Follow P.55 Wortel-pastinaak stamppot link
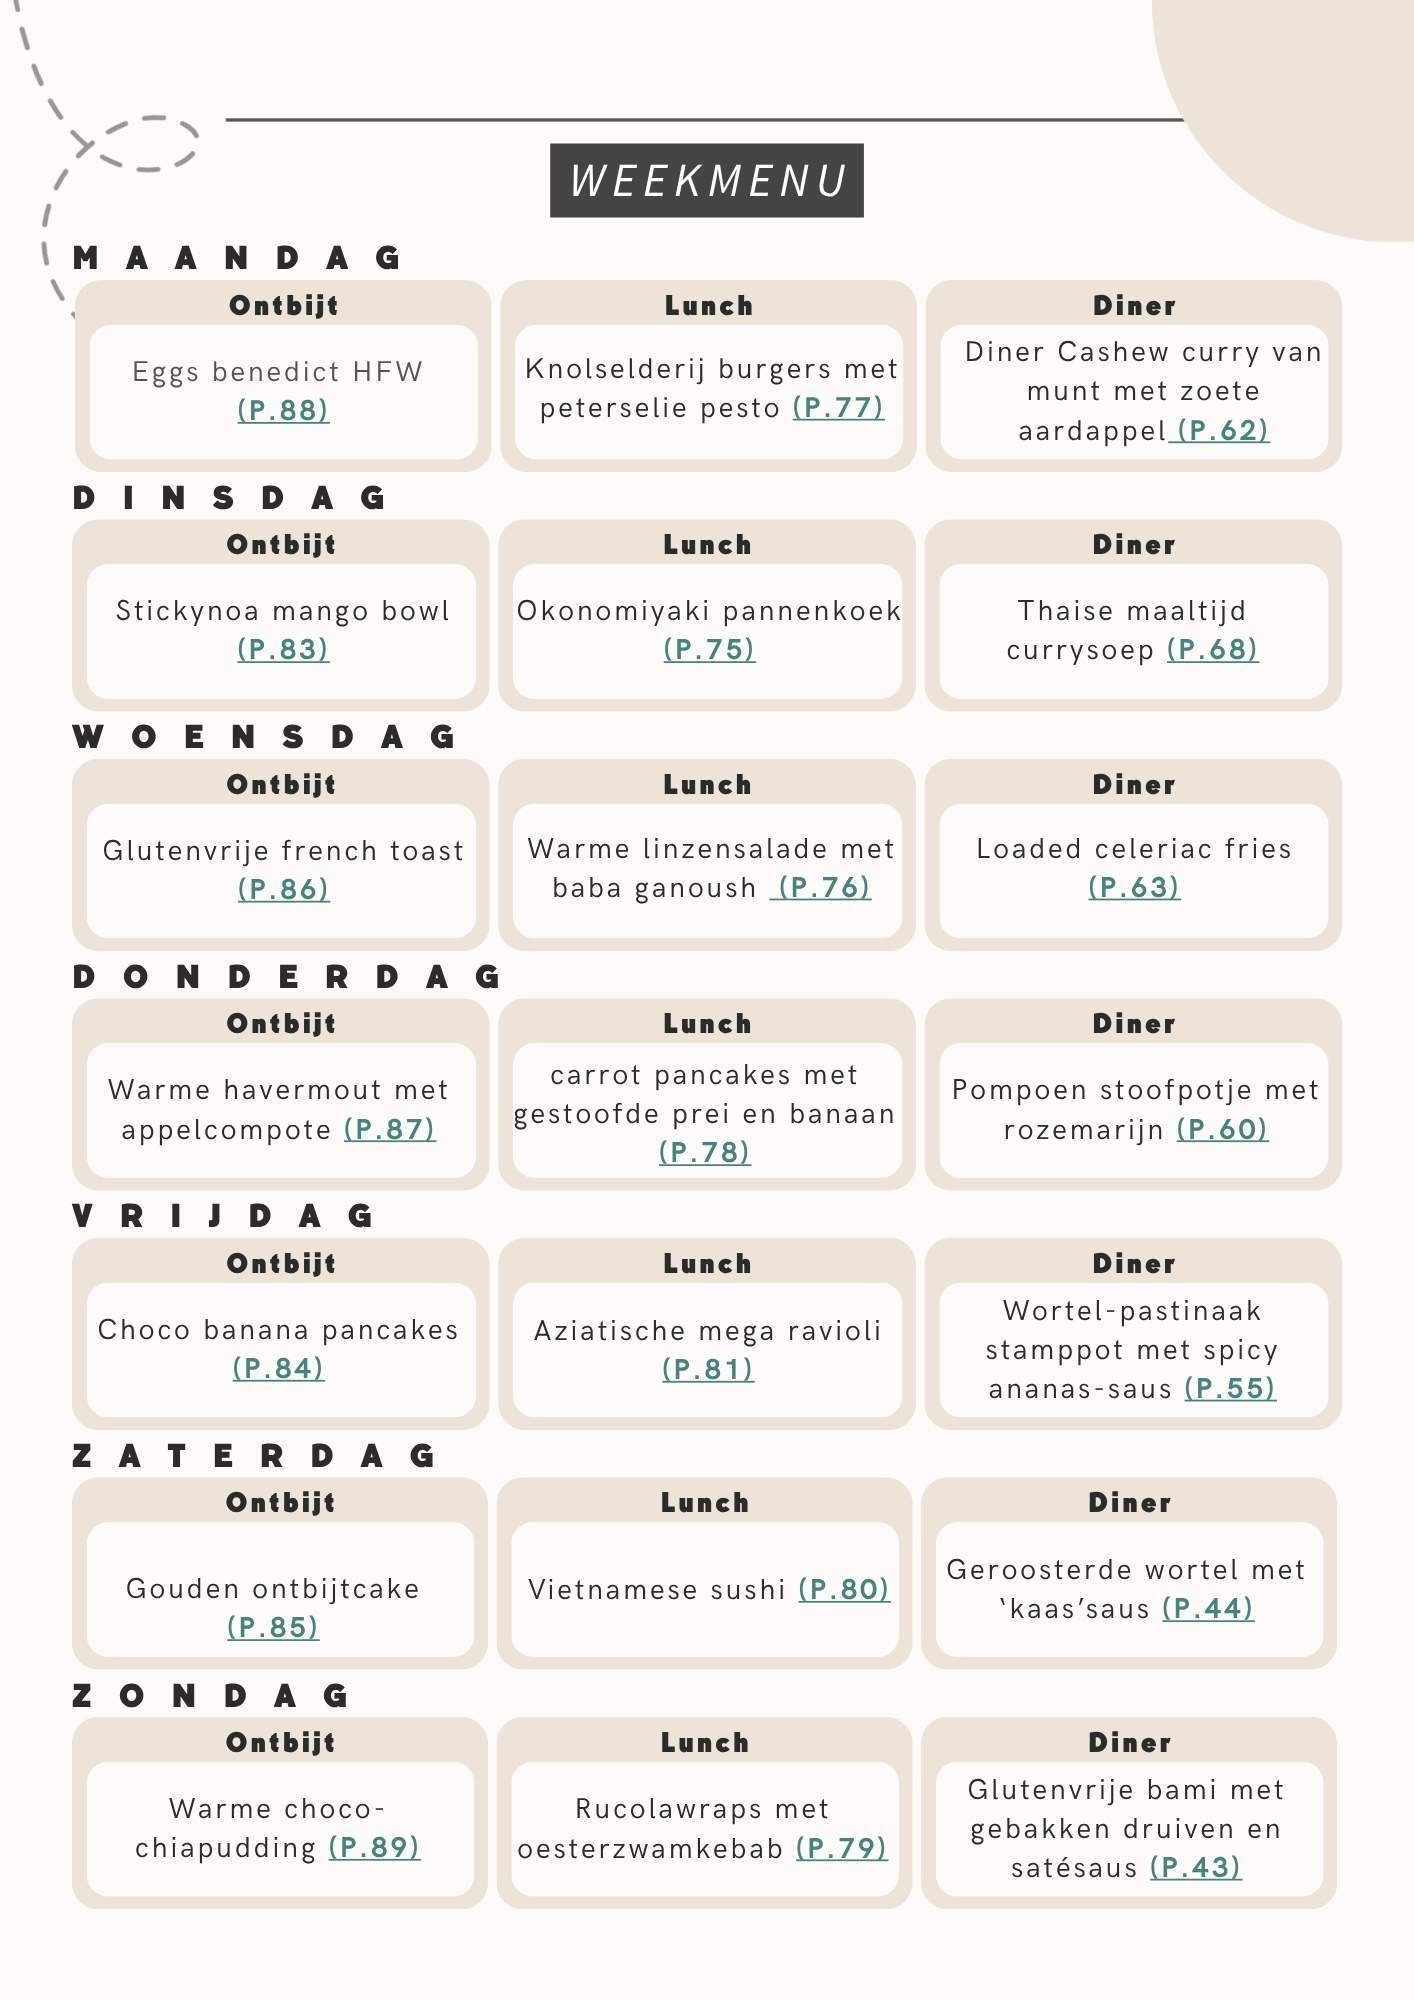Viewport: 1414px width, 2000px height. click(x=1230, y=1388)
